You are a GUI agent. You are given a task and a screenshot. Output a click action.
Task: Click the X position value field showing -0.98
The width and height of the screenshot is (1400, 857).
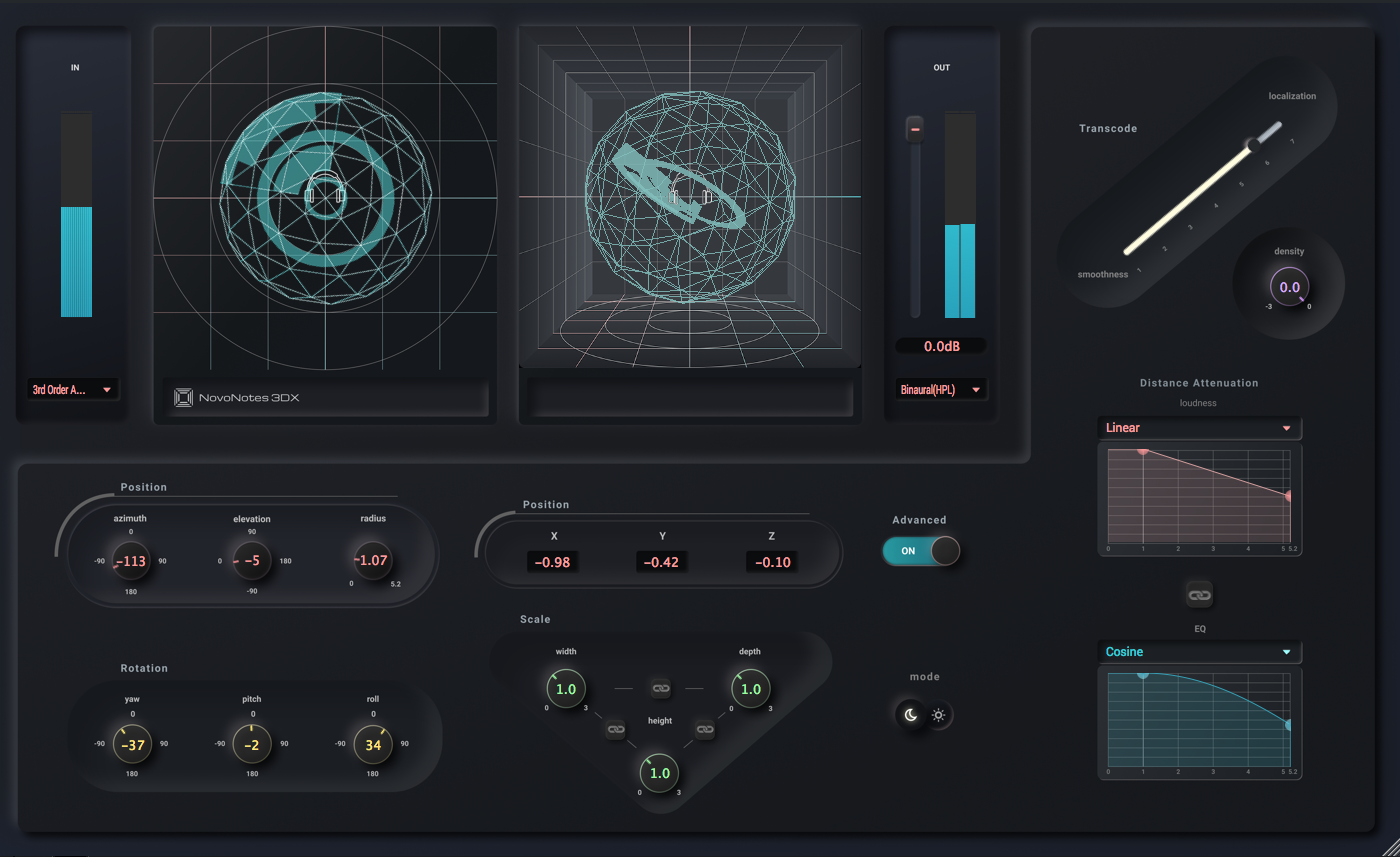554,562
